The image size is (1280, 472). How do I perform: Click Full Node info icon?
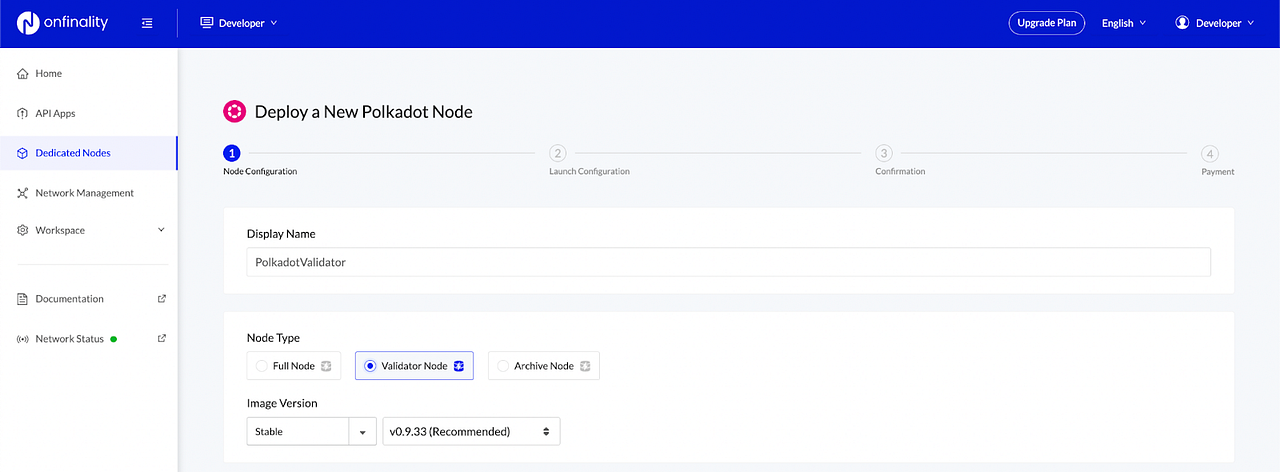coord(326,366)
